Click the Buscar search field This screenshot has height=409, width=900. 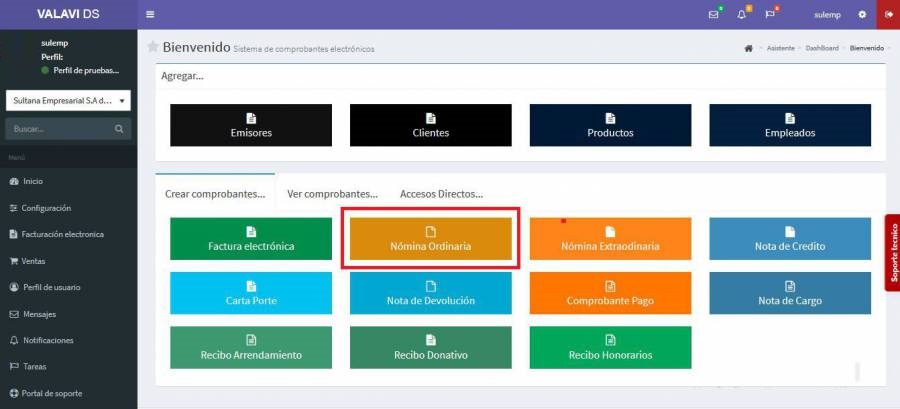(58, 129)
